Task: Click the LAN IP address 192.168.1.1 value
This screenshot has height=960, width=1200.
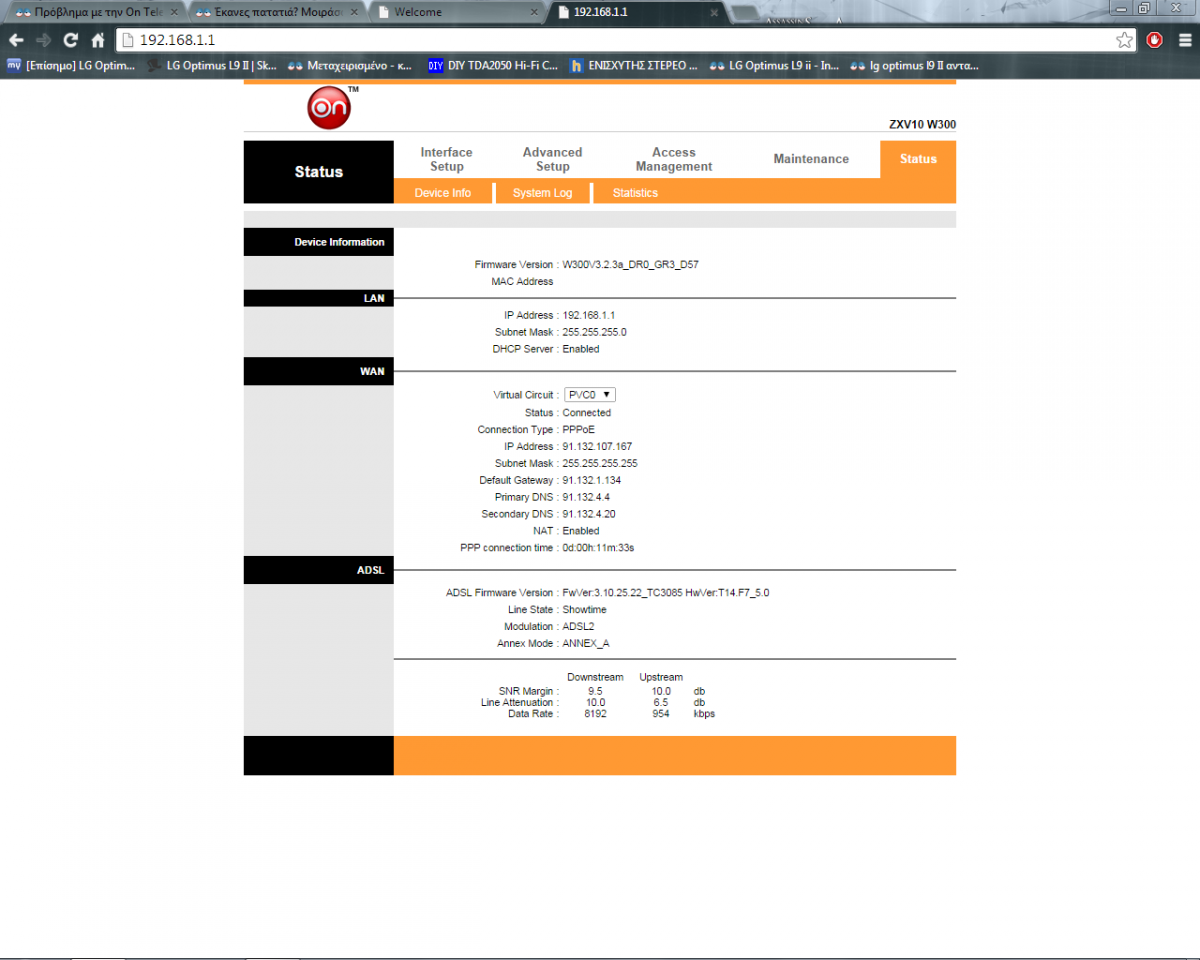Action: pyautogui.click(x=588, y=315)
